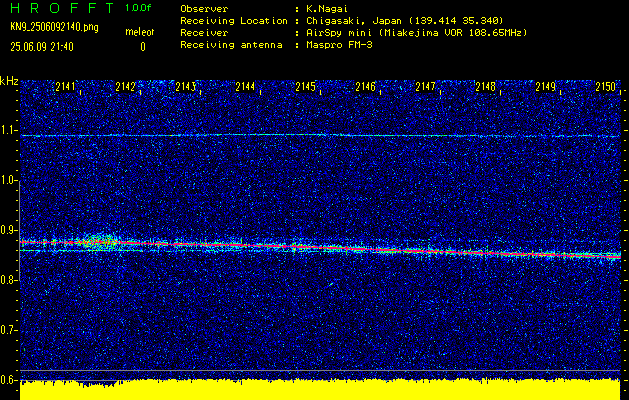Click the time marker 2145
Screen dimensions: 629x400
pyautogui.click(x=305, y=87)
